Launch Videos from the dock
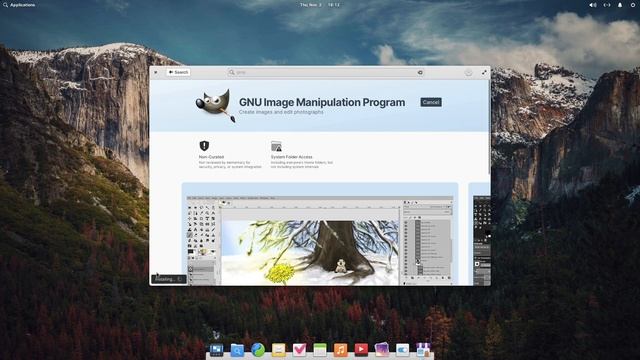640x360 pixels. pos(361,349)
